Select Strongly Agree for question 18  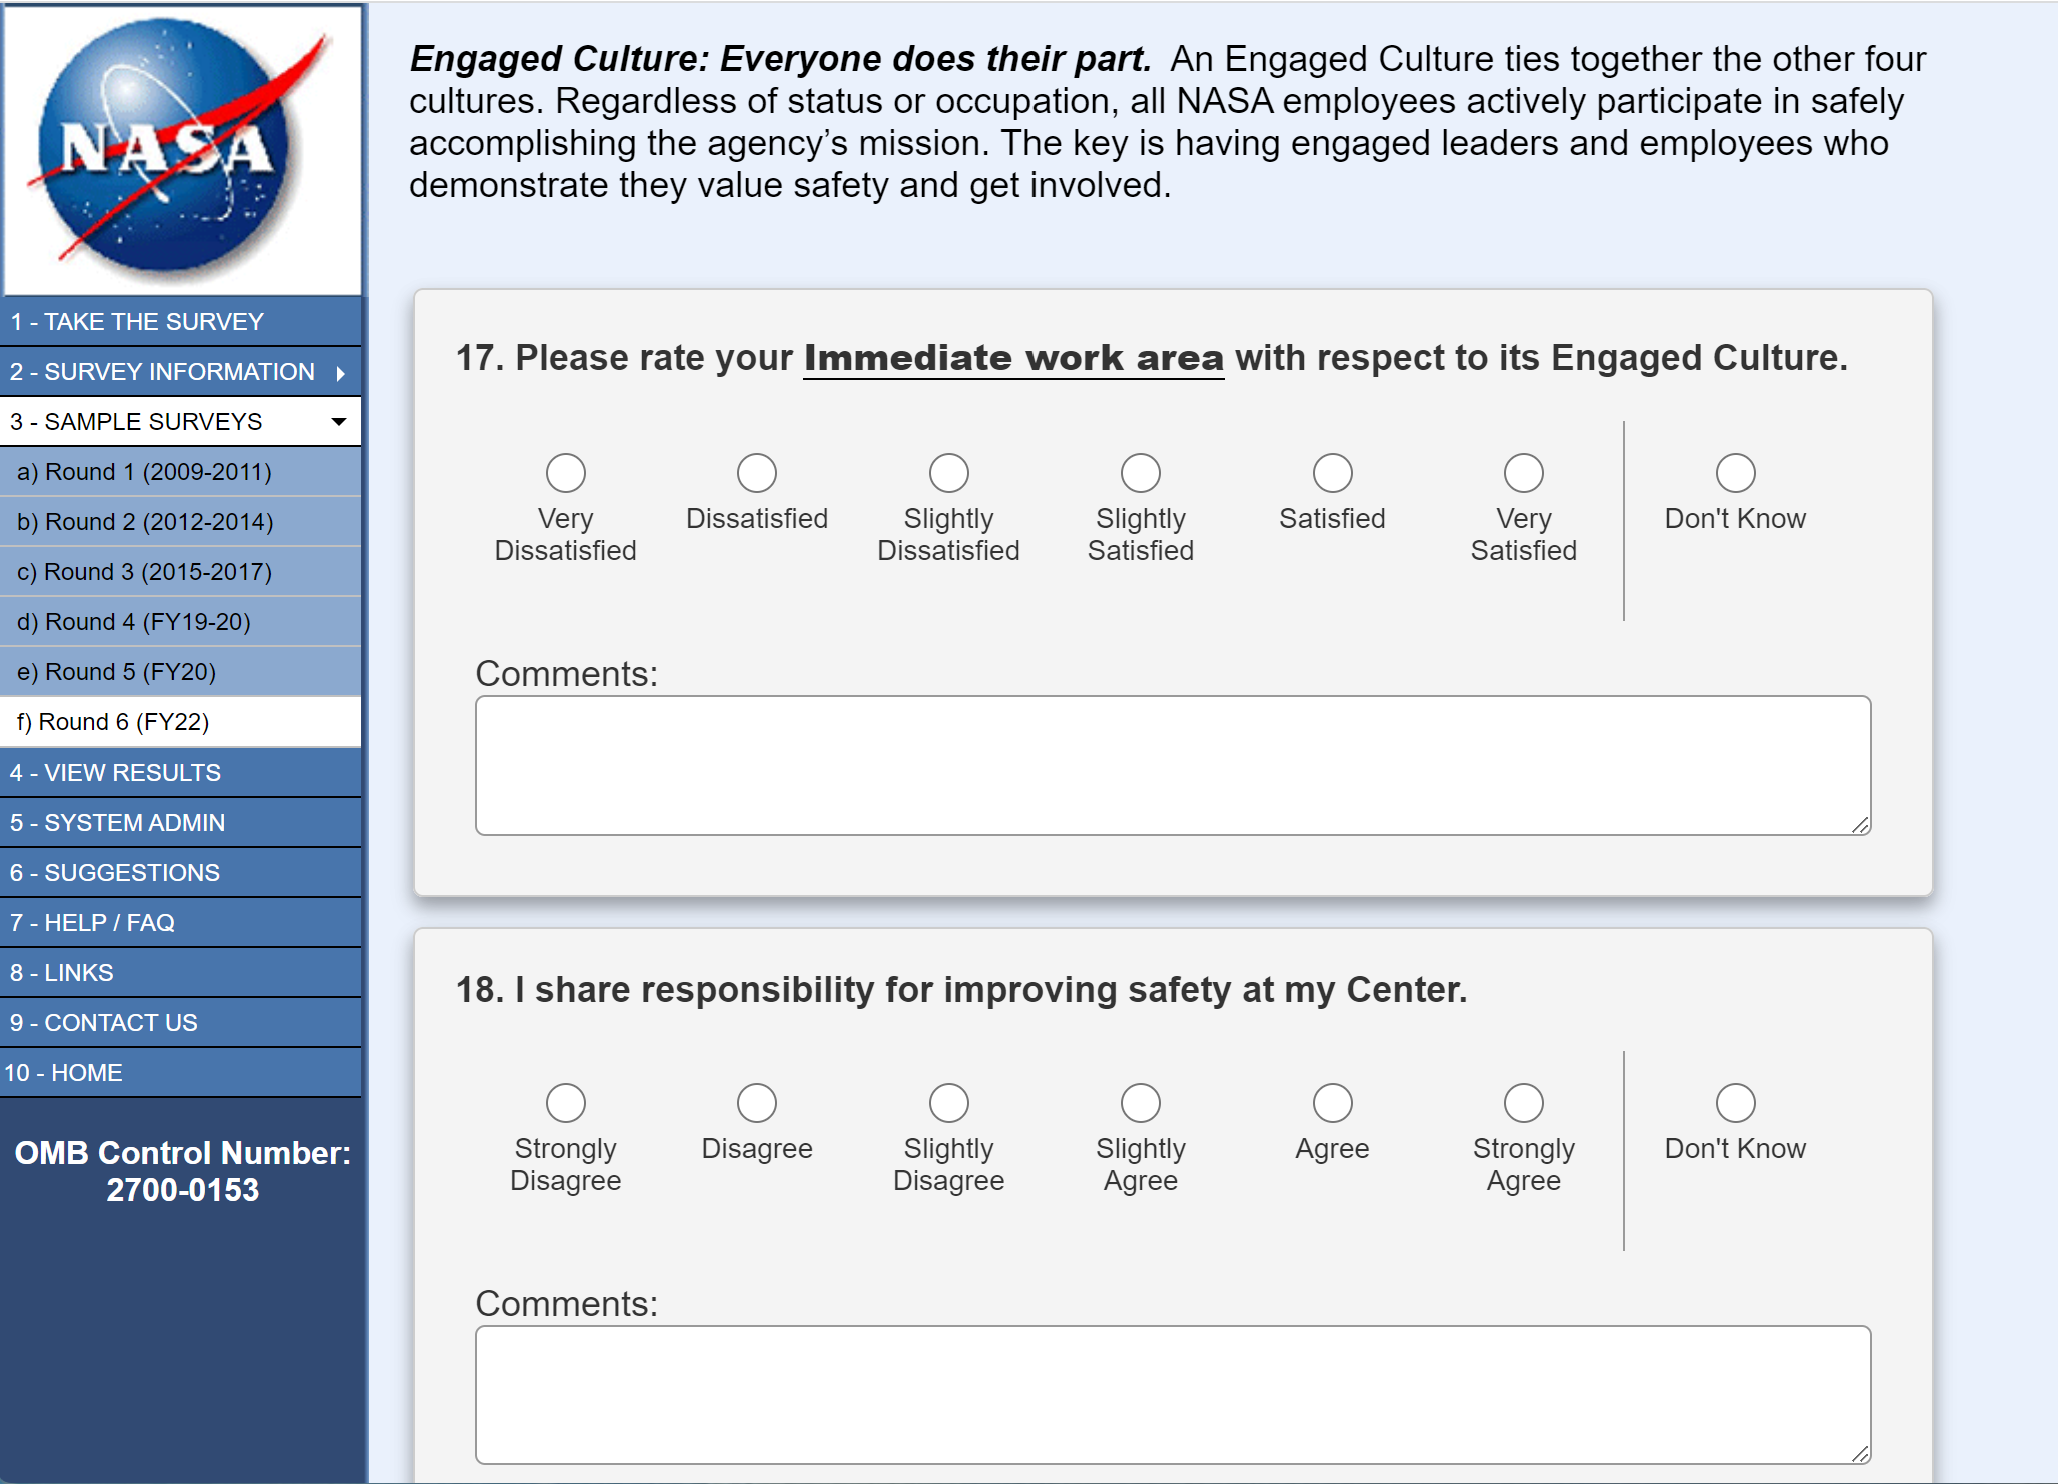1523,1103
